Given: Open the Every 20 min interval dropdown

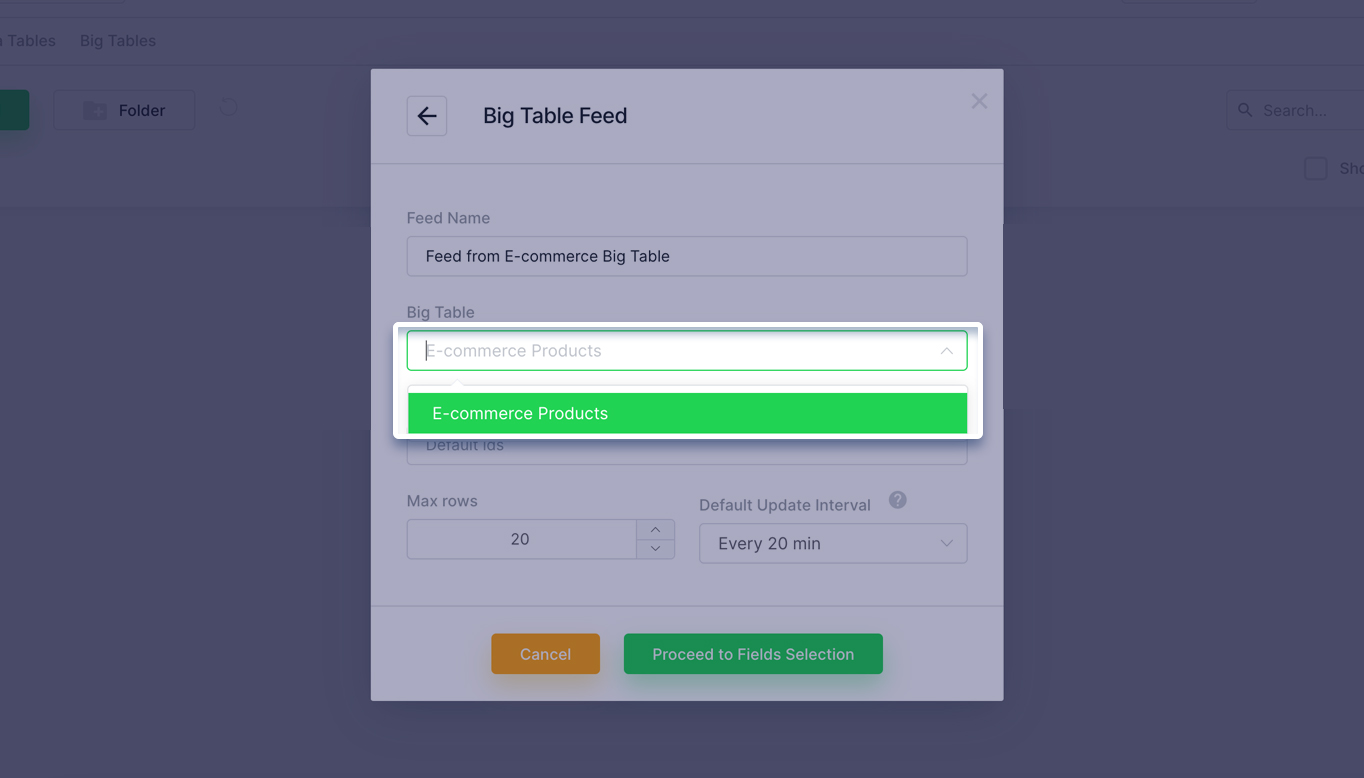Looking at the screenshot, I should click(x=833, y=543).
